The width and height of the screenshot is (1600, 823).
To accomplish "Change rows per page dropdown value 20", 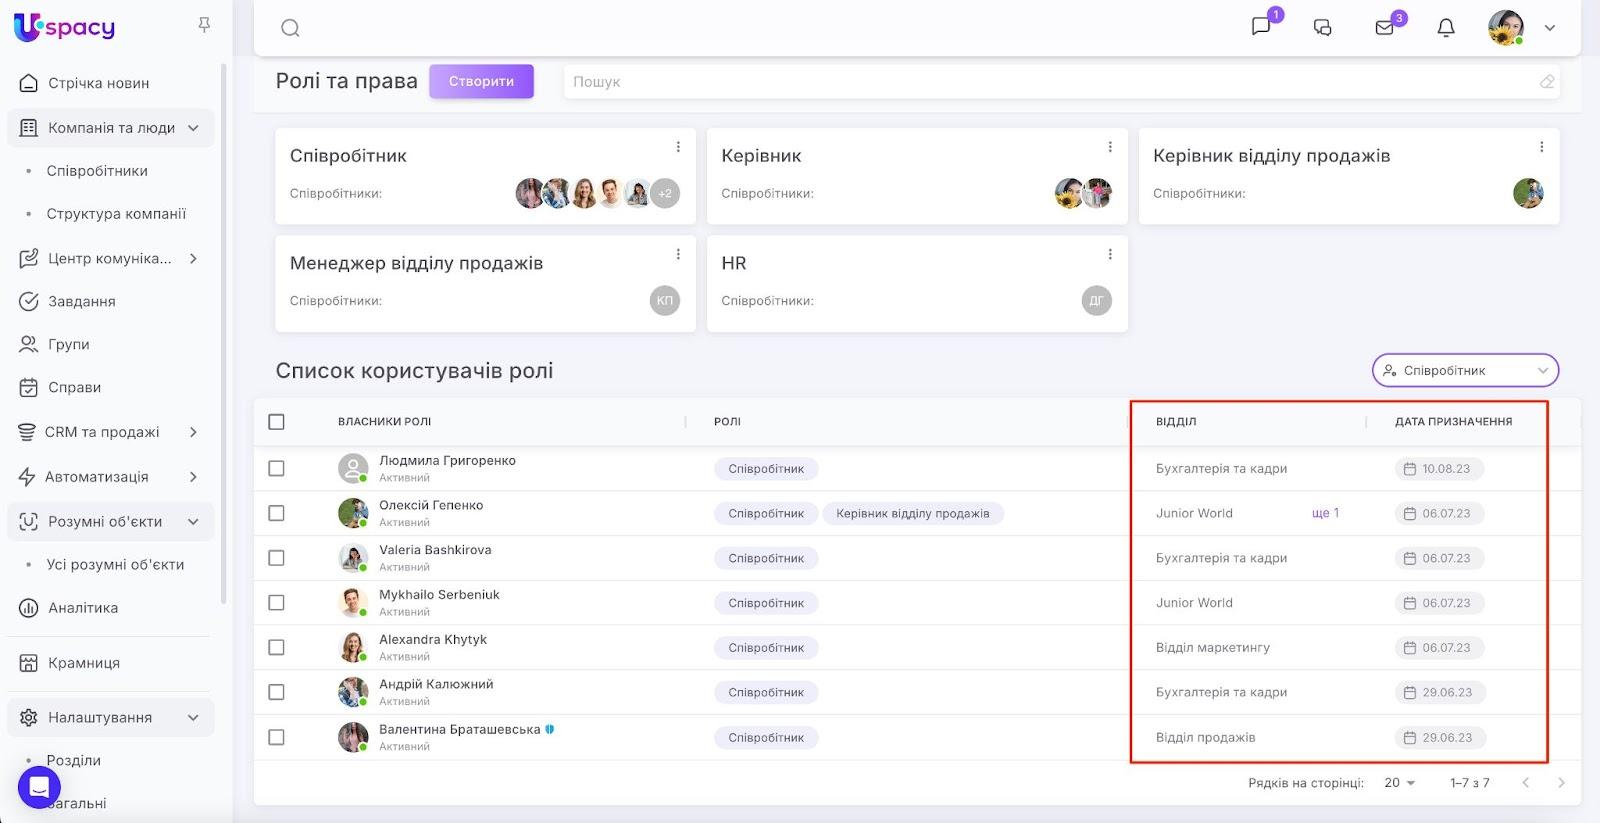I will (x=1399, y=783).
